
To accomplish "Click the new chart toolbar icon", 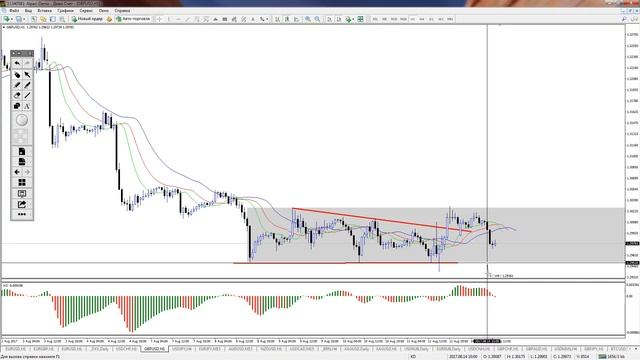I will [7, 19].
